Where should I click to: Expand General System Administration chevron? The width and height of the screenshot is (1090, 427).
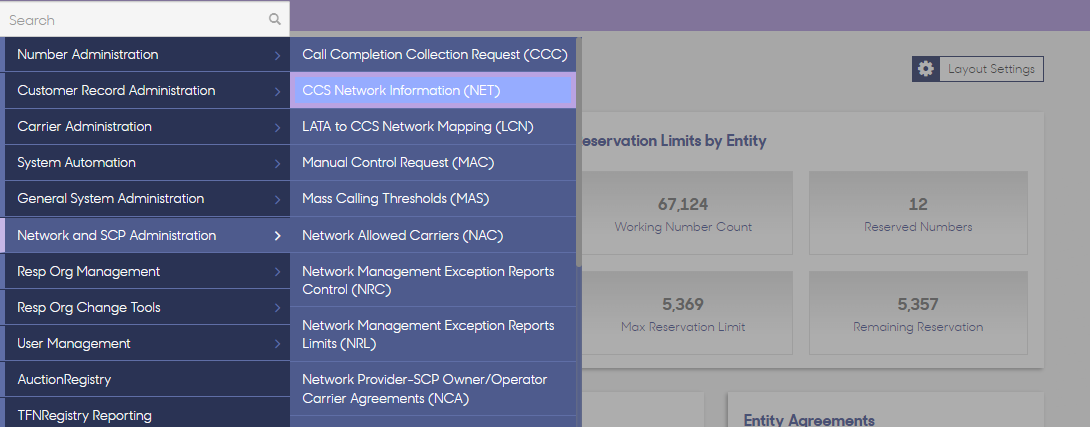(x=277, y=200)
